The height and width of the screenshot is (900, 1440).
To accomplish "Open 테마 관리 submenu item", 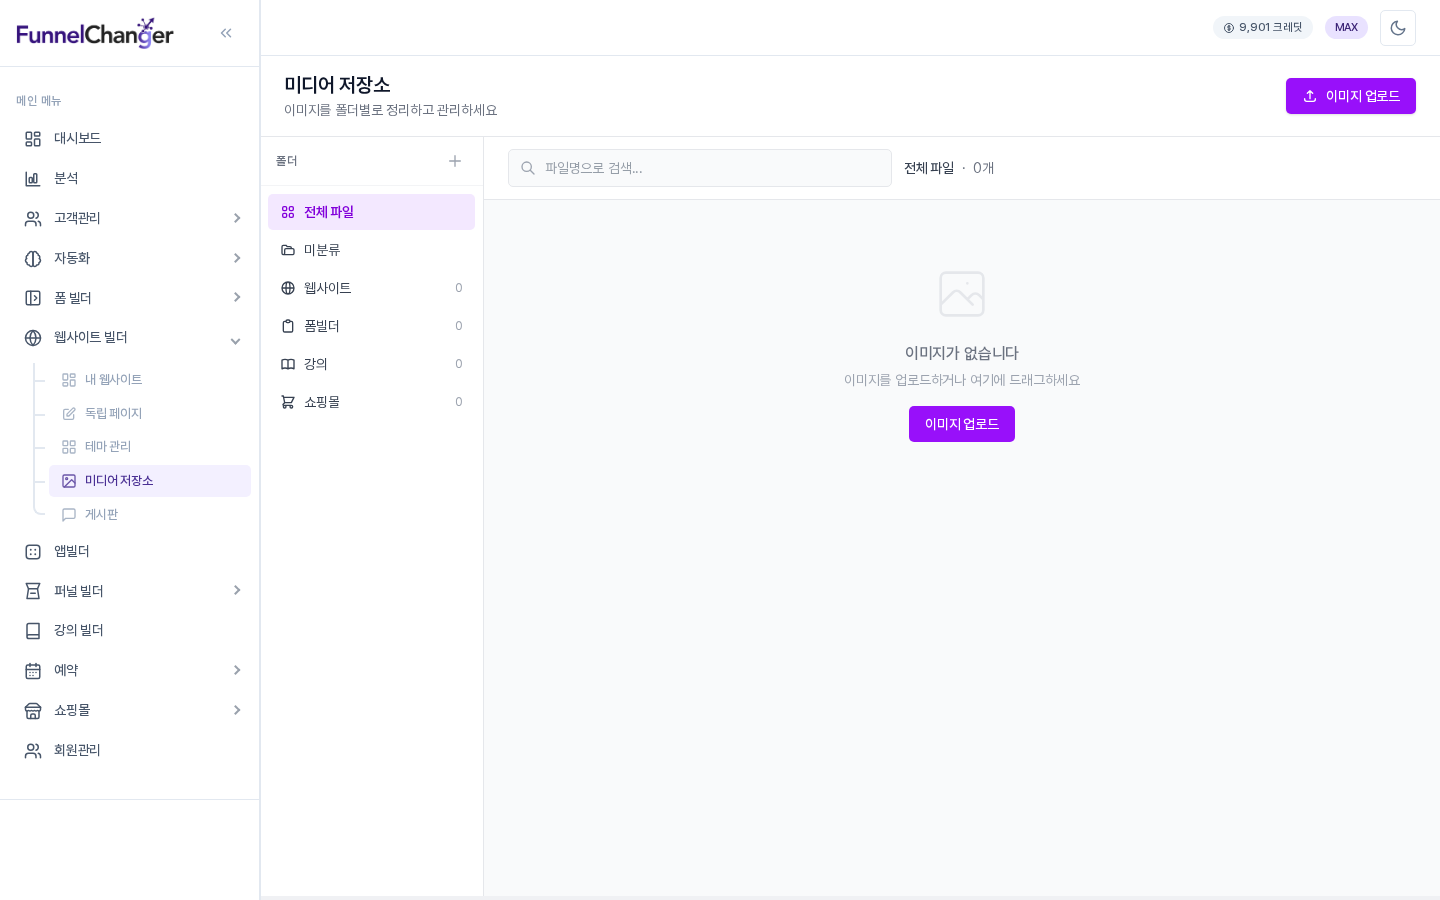I will (x=150, y=447).
